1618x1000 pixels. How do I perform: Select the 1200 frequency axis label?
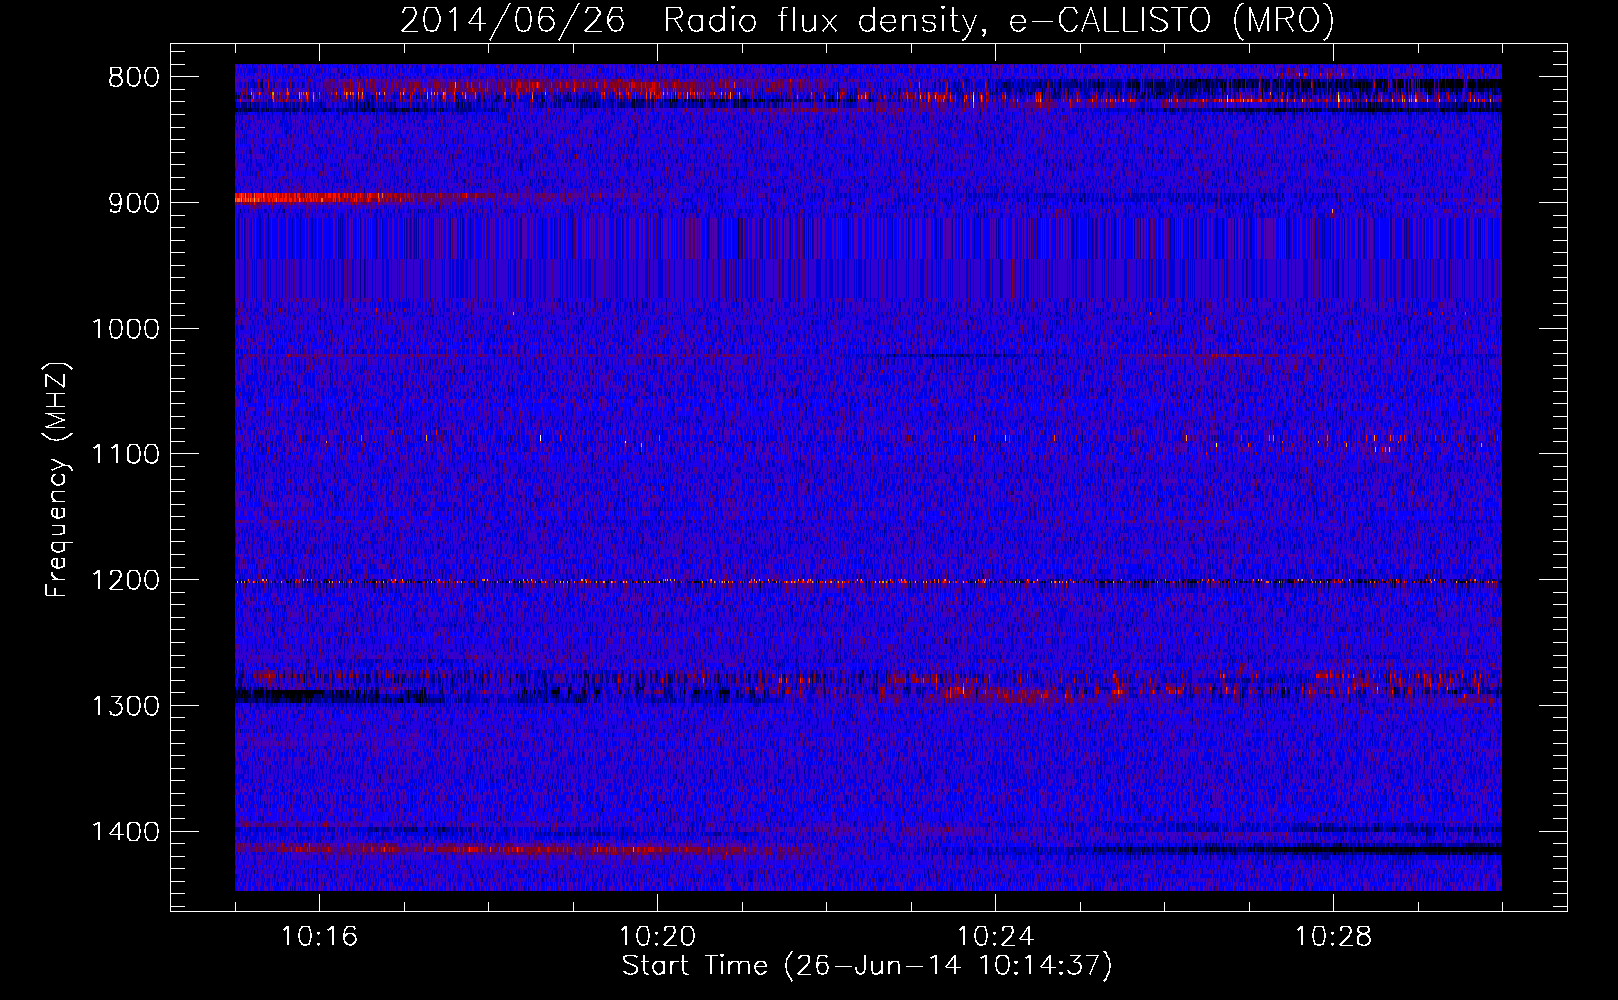125,581
